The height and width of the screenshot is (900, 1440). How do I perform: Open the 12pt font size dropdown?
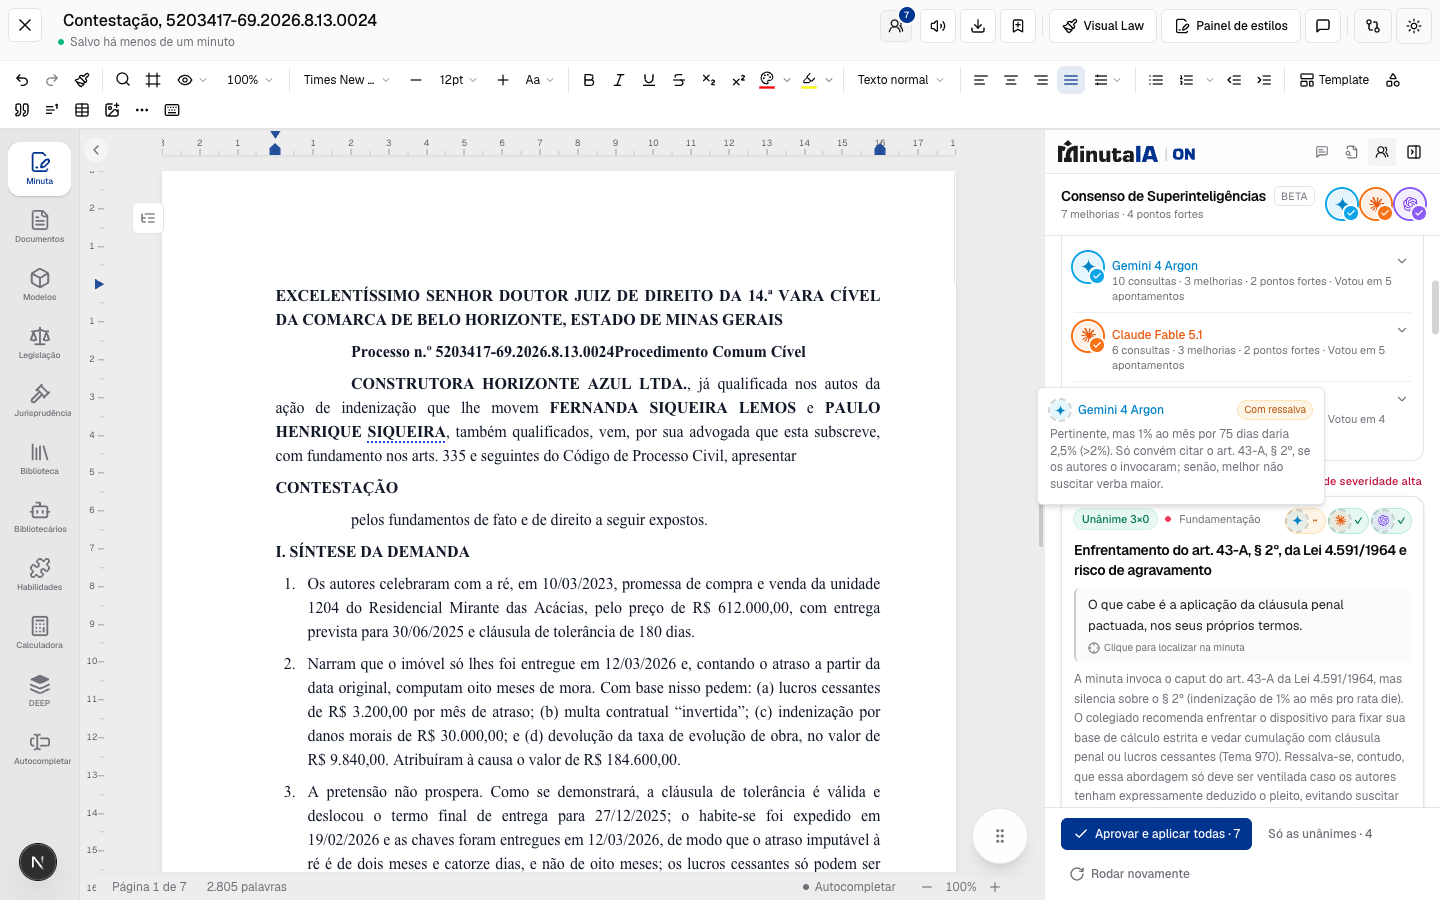point(458,80)
